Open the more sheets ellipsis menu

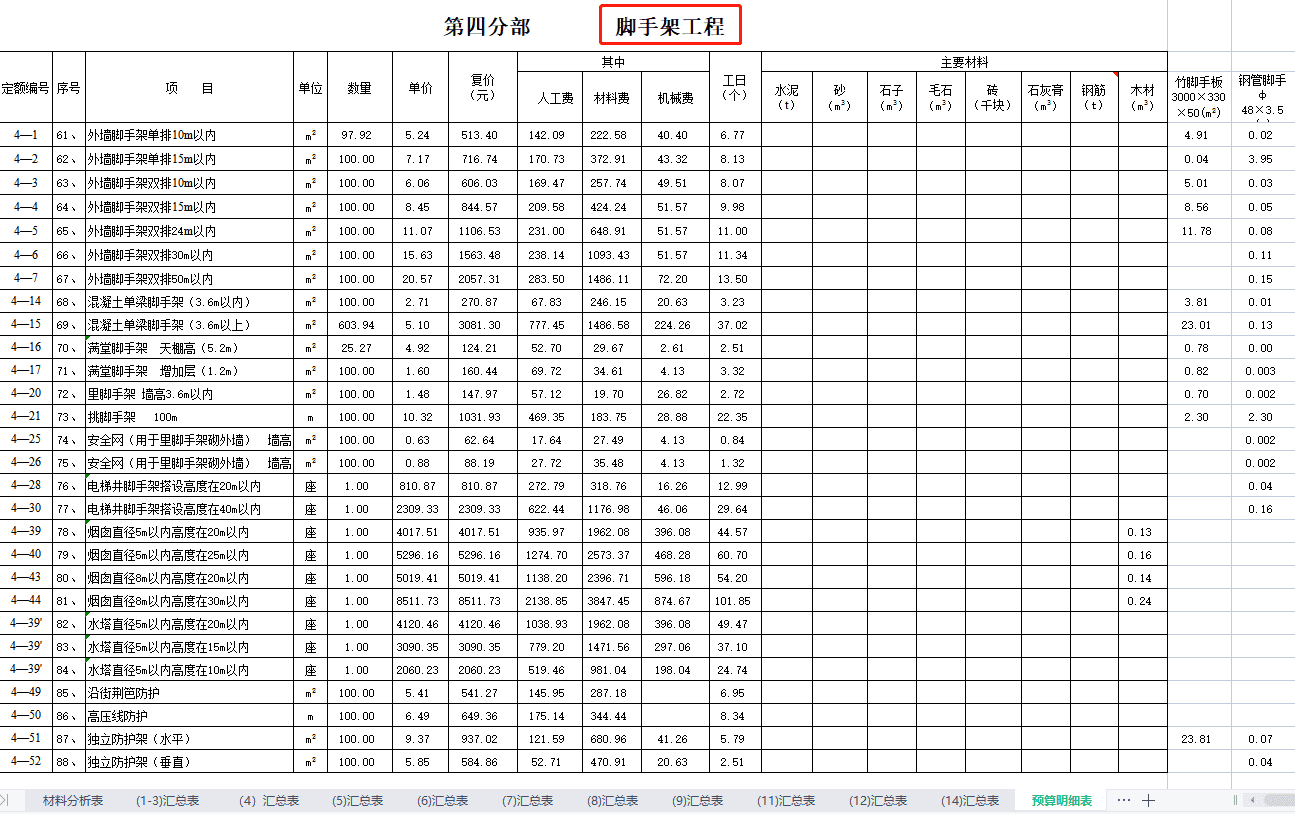tap(1123, 800)
